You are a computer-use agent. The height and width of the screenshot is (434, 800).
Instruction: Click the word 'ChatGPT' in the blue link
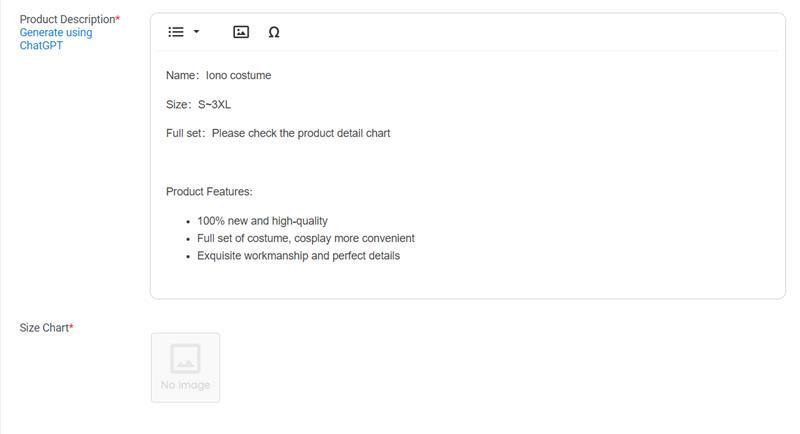click(x=41, y=45)
